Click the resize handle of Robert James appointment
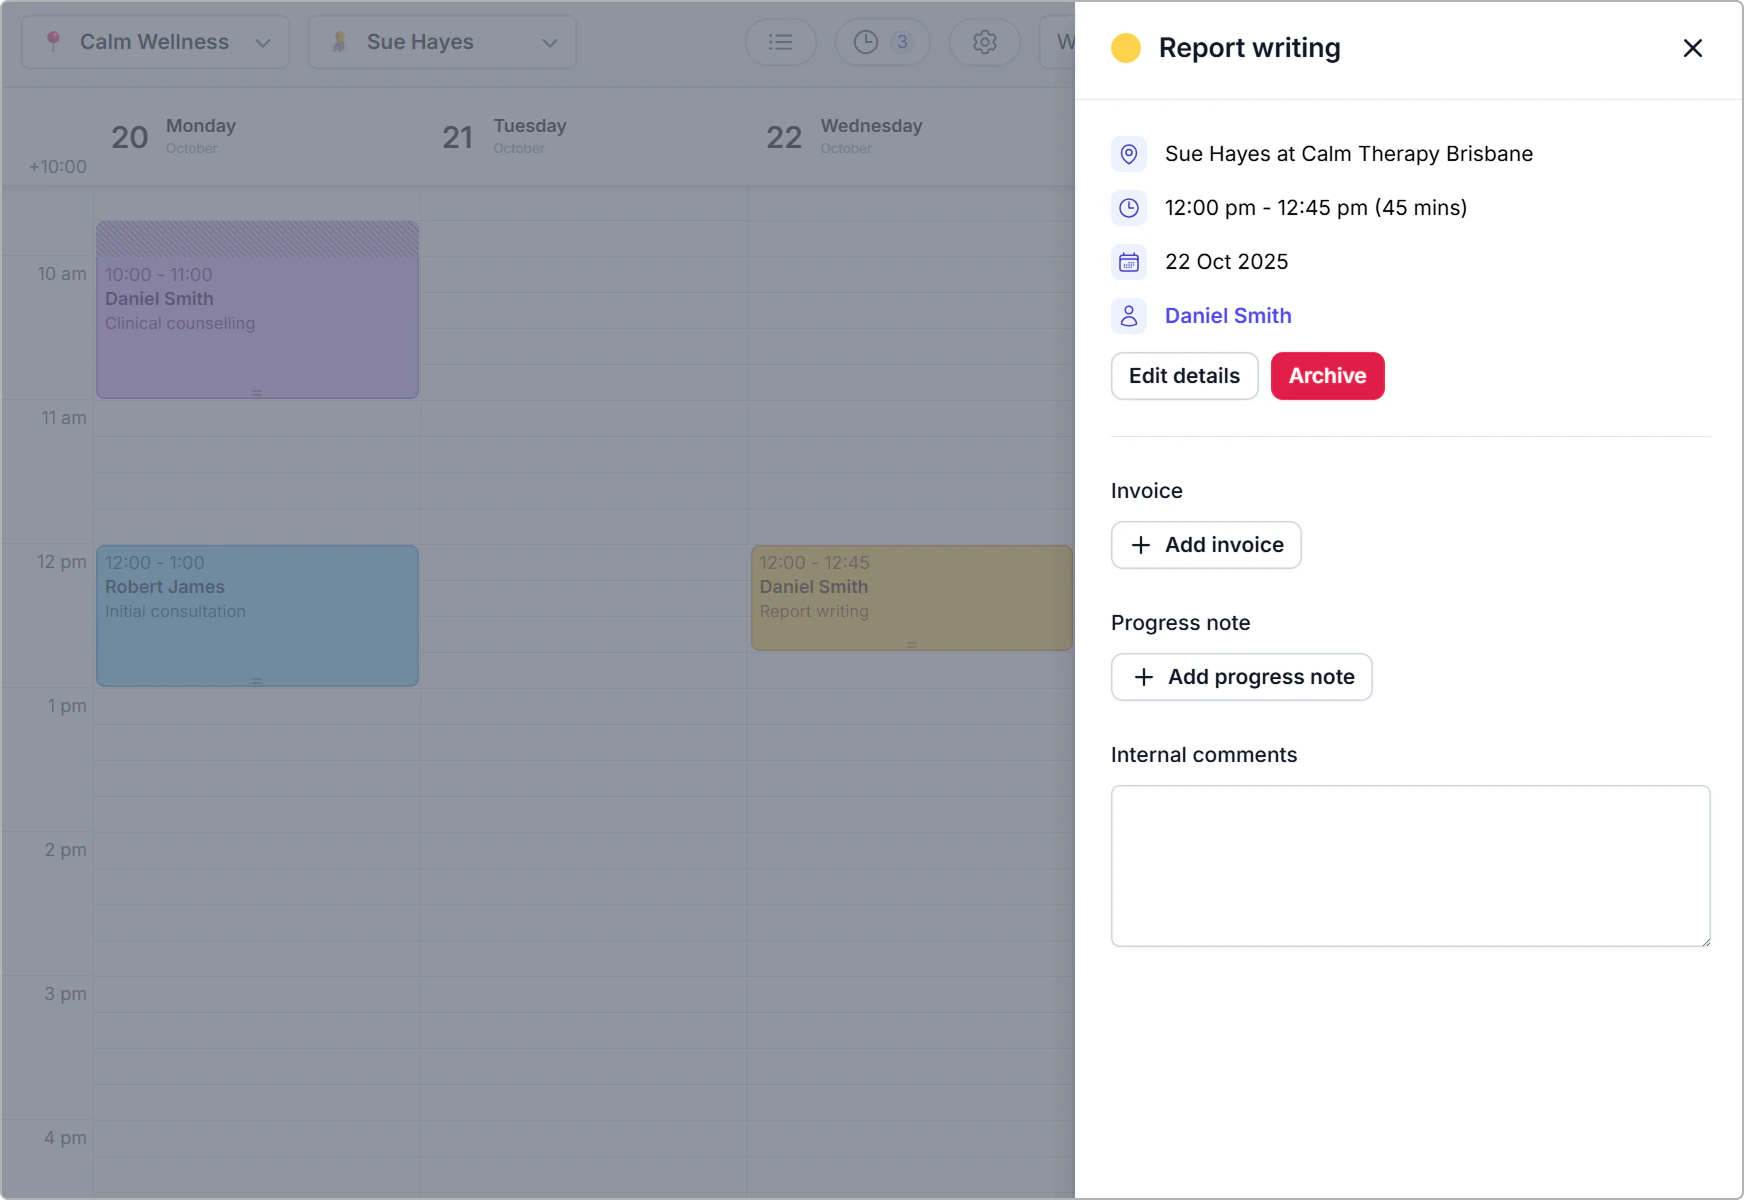1744x1200 pixels. coord(257,681)
